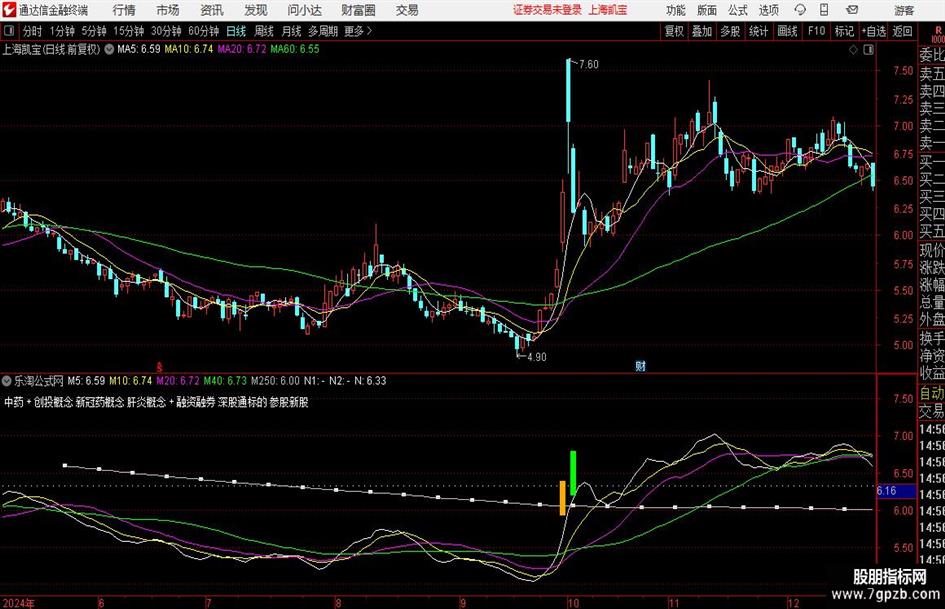Toggle the right panel icon above the chart

pyautogui.click(x=868, y=50)
